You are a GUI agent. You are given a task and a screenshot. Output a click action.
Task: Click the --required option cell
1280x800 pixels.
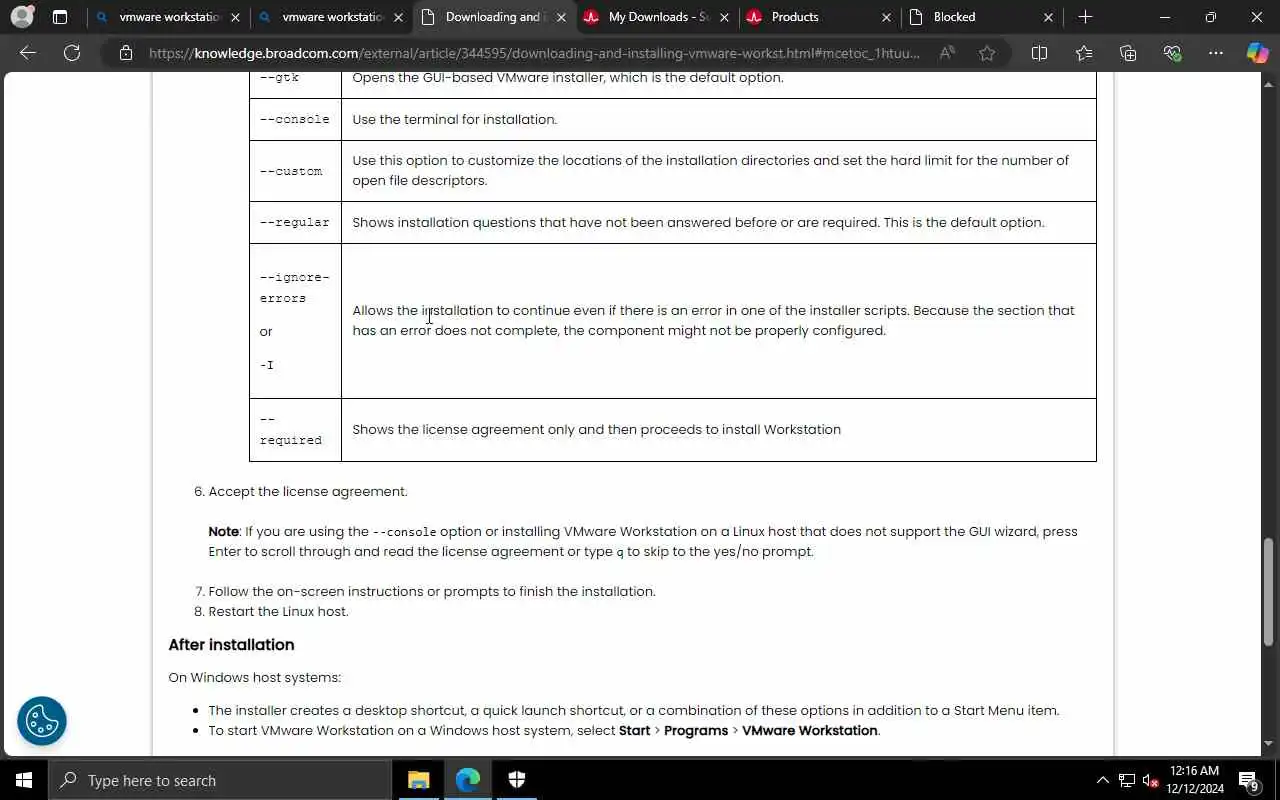tap(295, 430)
